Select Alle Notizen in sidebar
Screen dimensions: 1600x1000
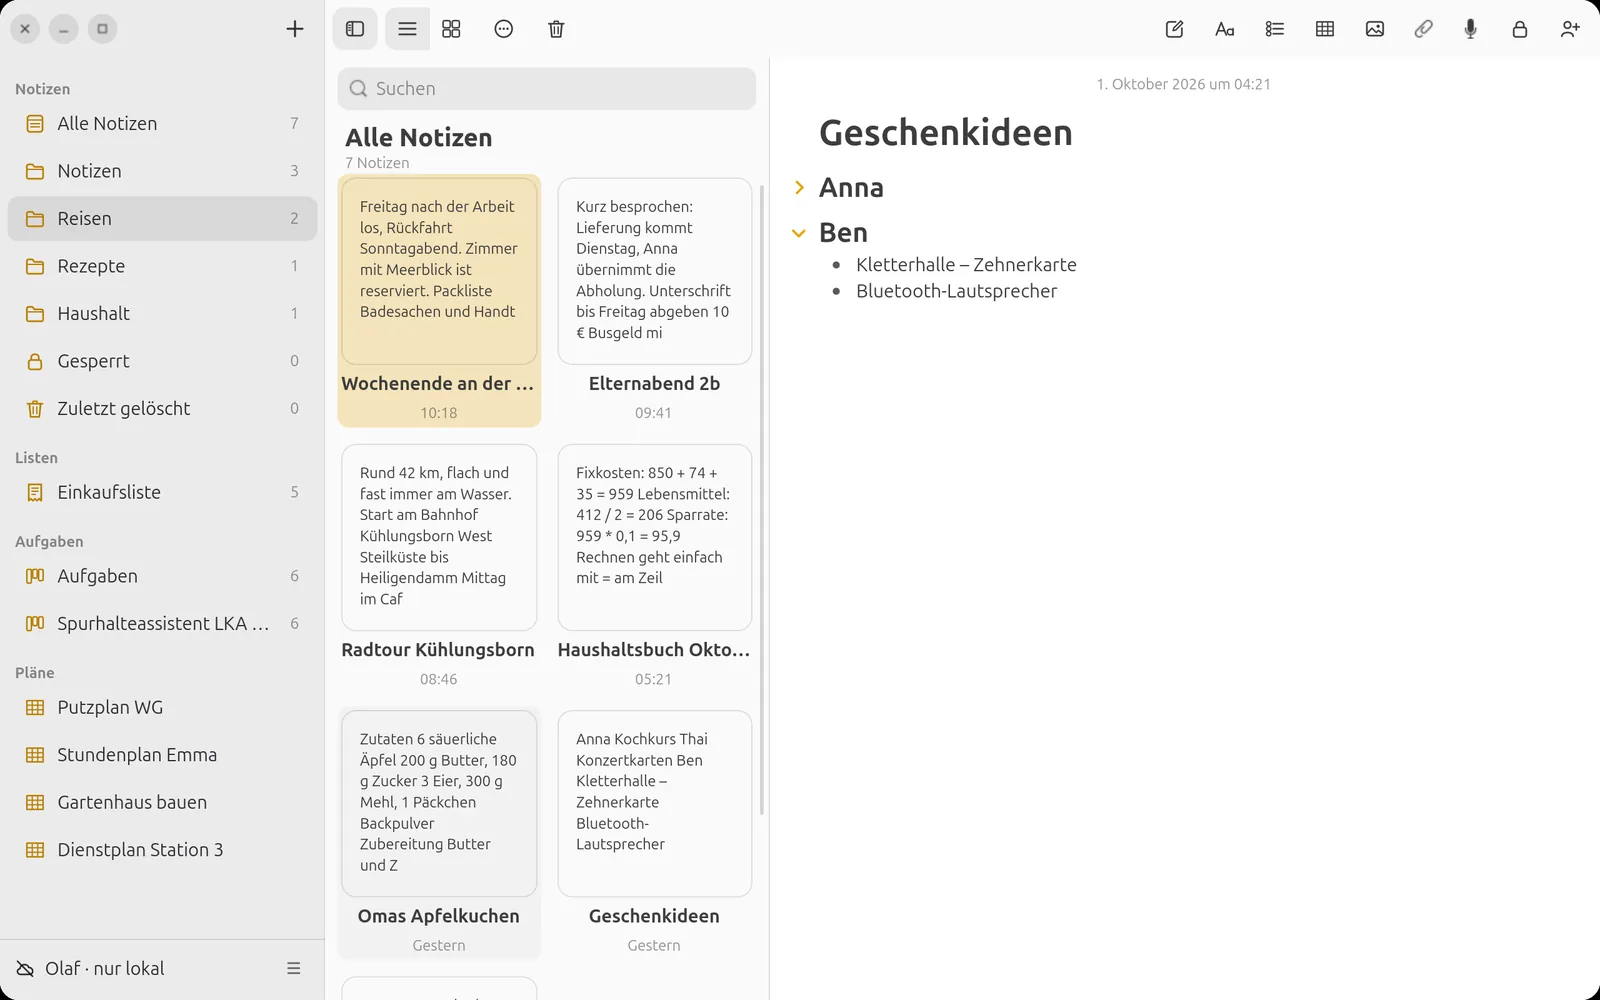(162, 124)
